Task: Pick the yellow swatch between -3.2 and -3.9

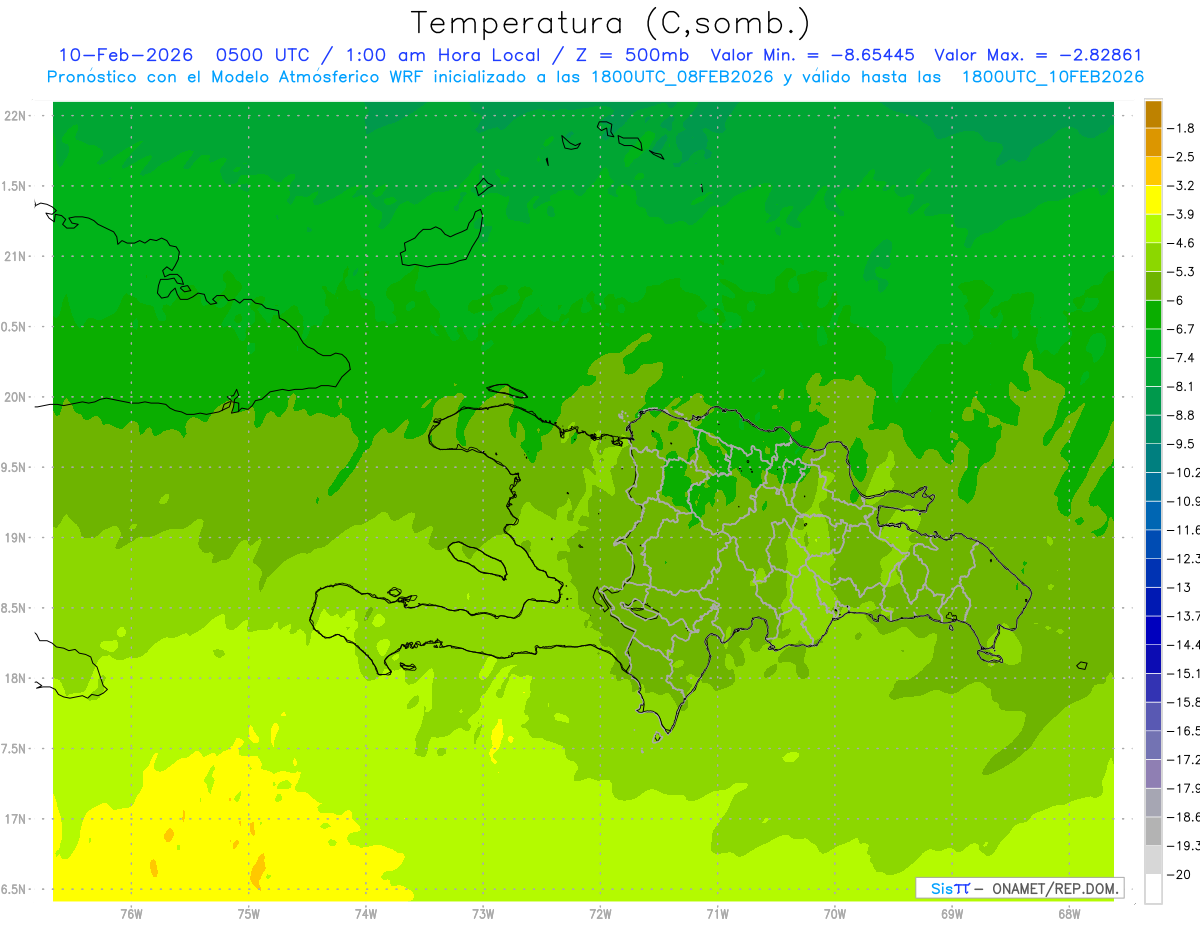Action: pyautogui.click(x=1153, y=200)
